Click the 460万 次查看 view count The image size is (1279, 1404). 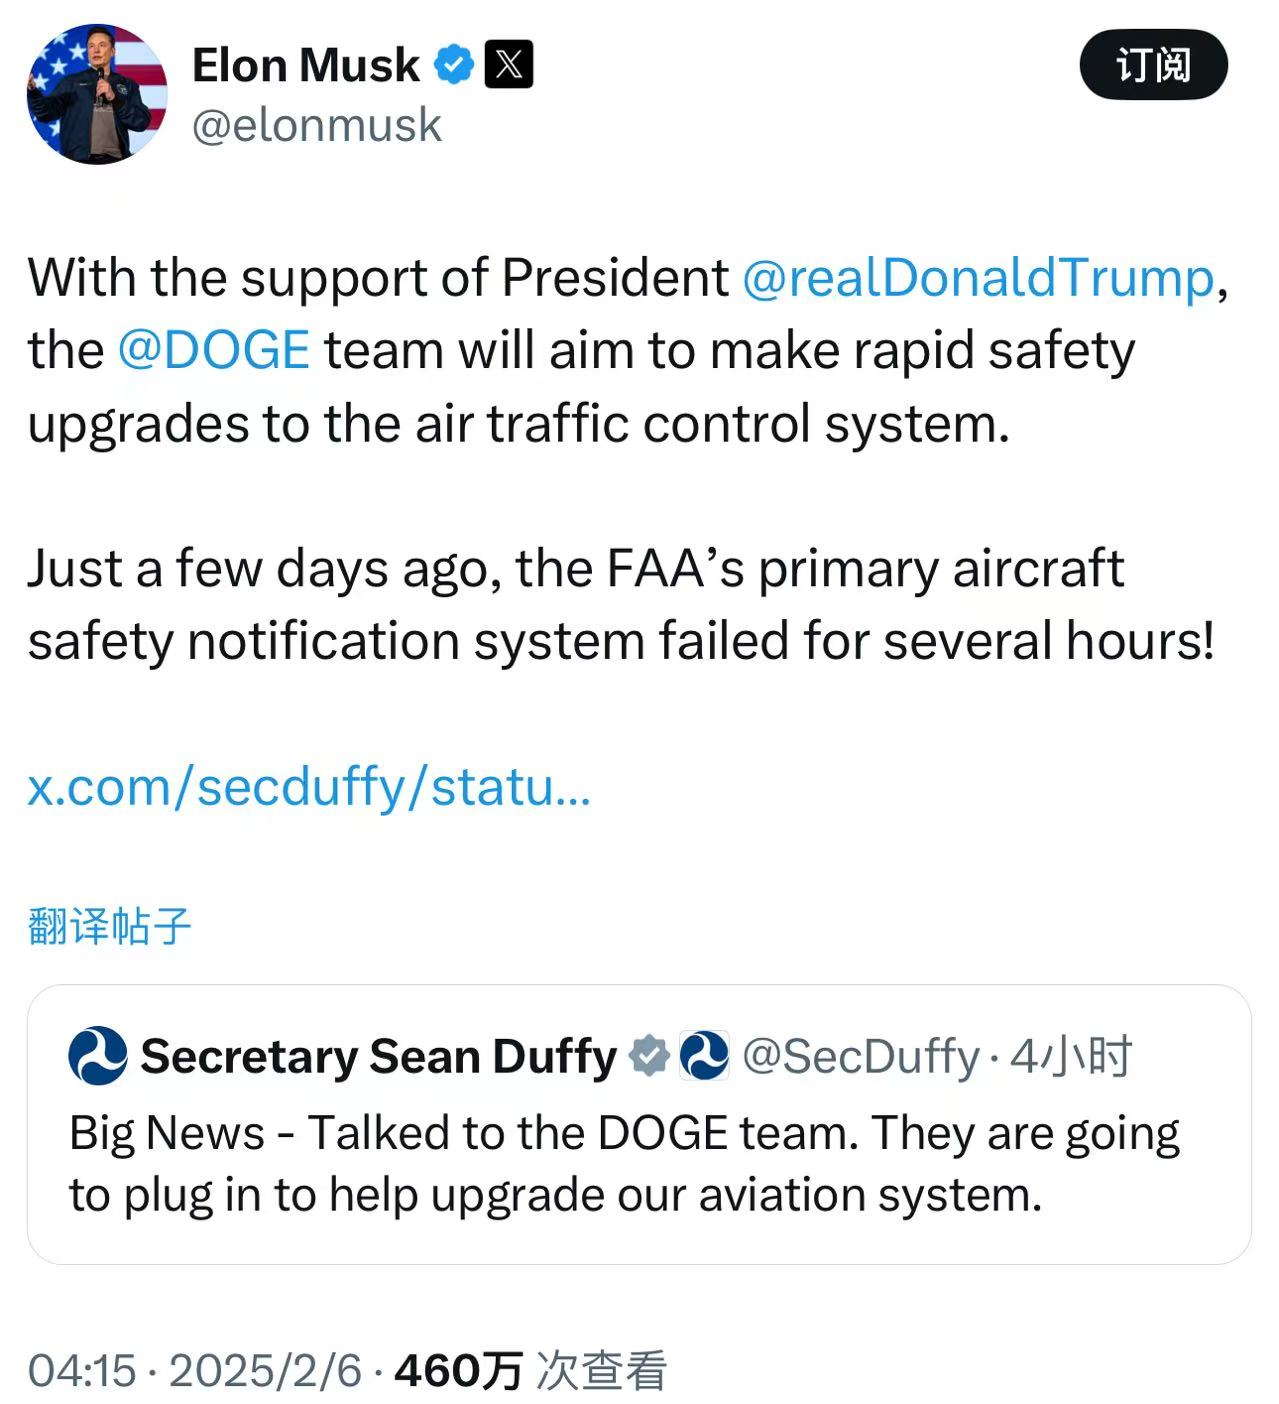pos(530,1369)
